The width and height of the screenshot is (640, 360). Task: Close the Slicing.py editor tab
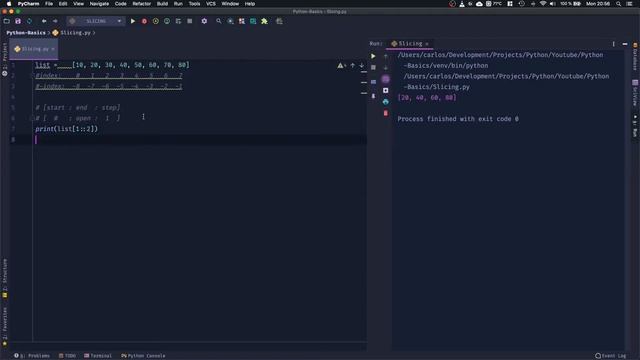pos(53,49)
